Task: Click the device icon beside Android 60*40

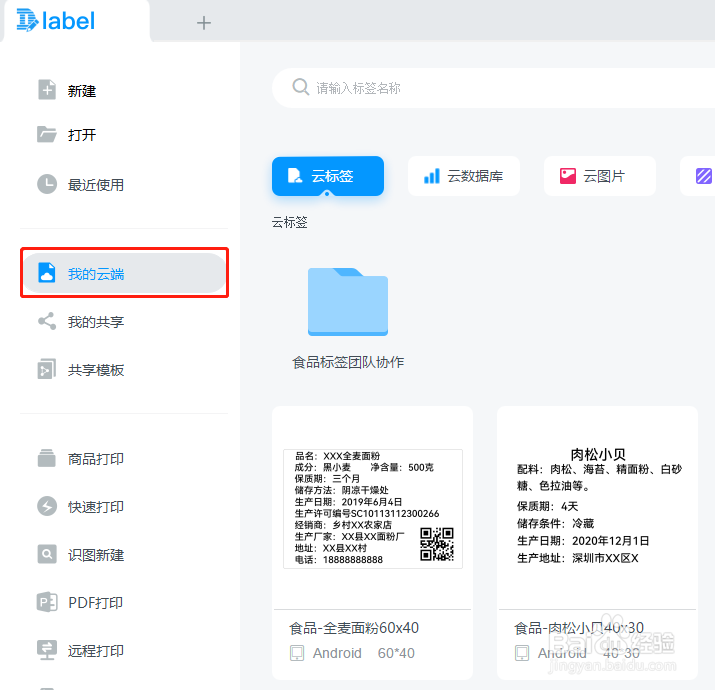Action: coord(297,653)
